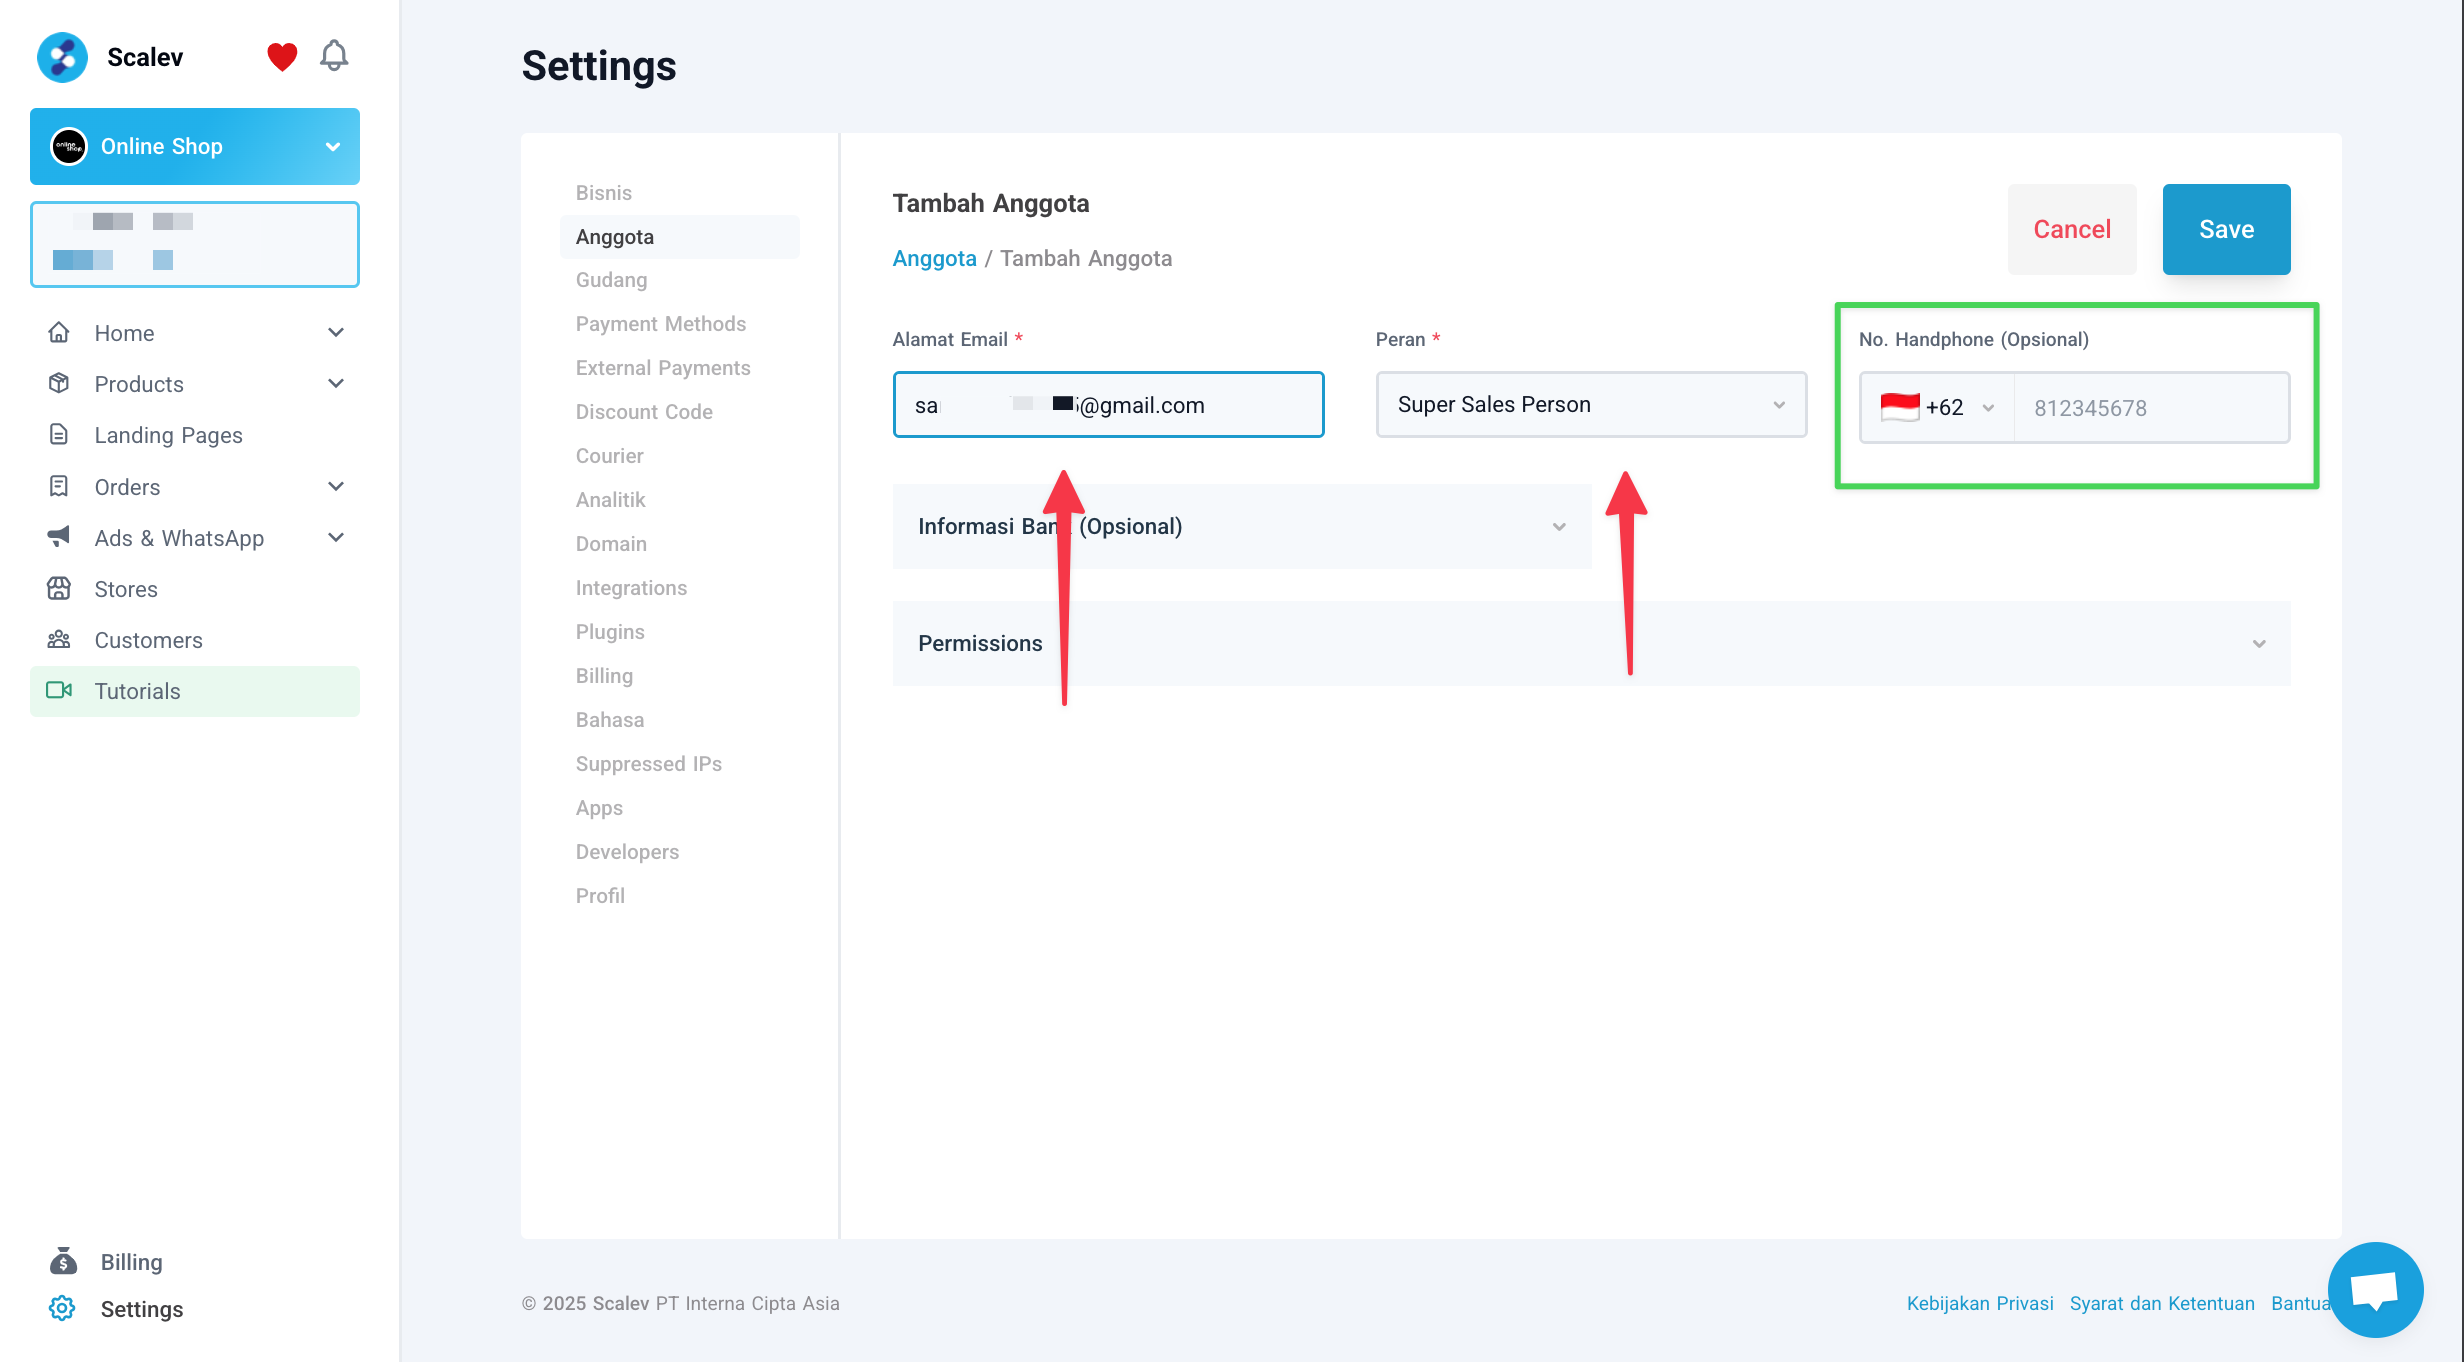Focus the No. Handphone number field

[x=2152, y=407]
